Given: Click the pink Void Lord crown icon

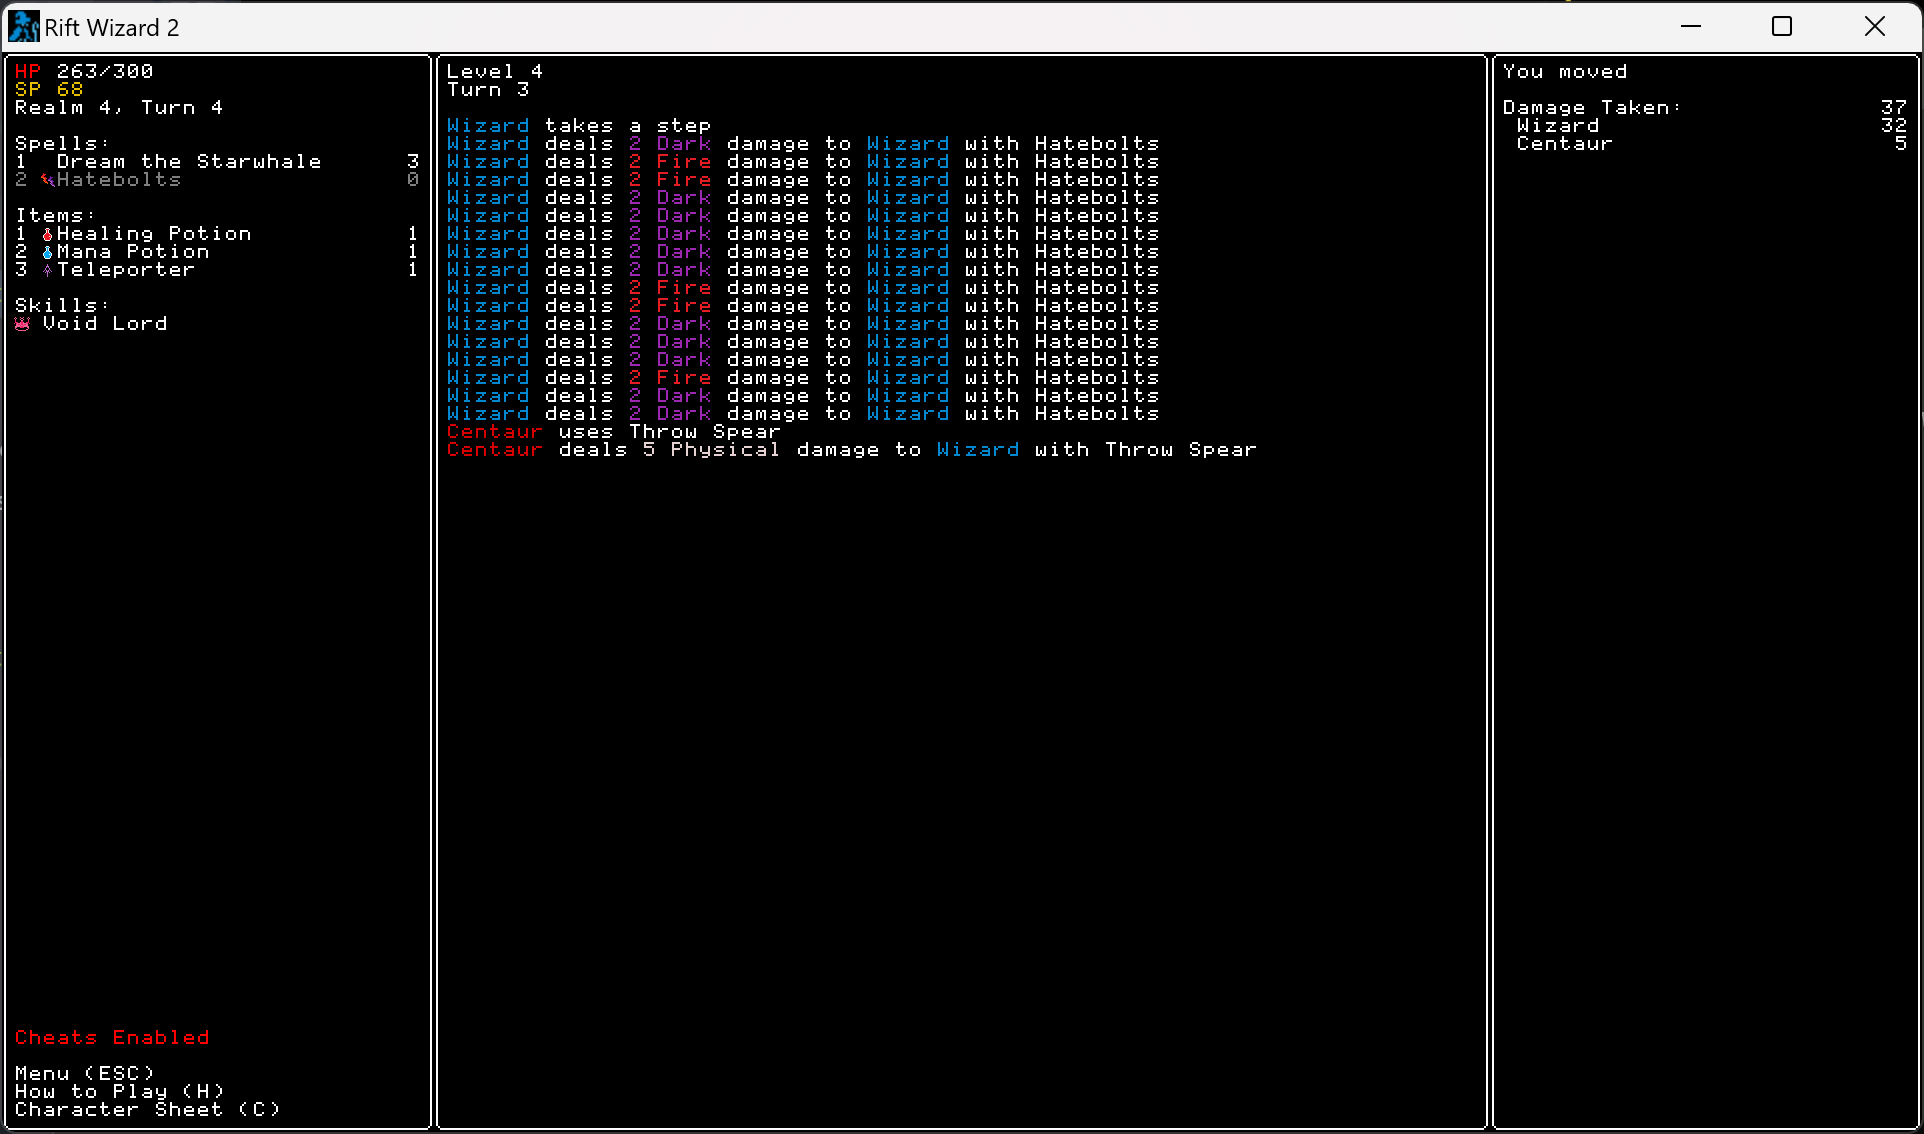Looking at the screenshot, I should pyautogui.click(x=23, y=324).
